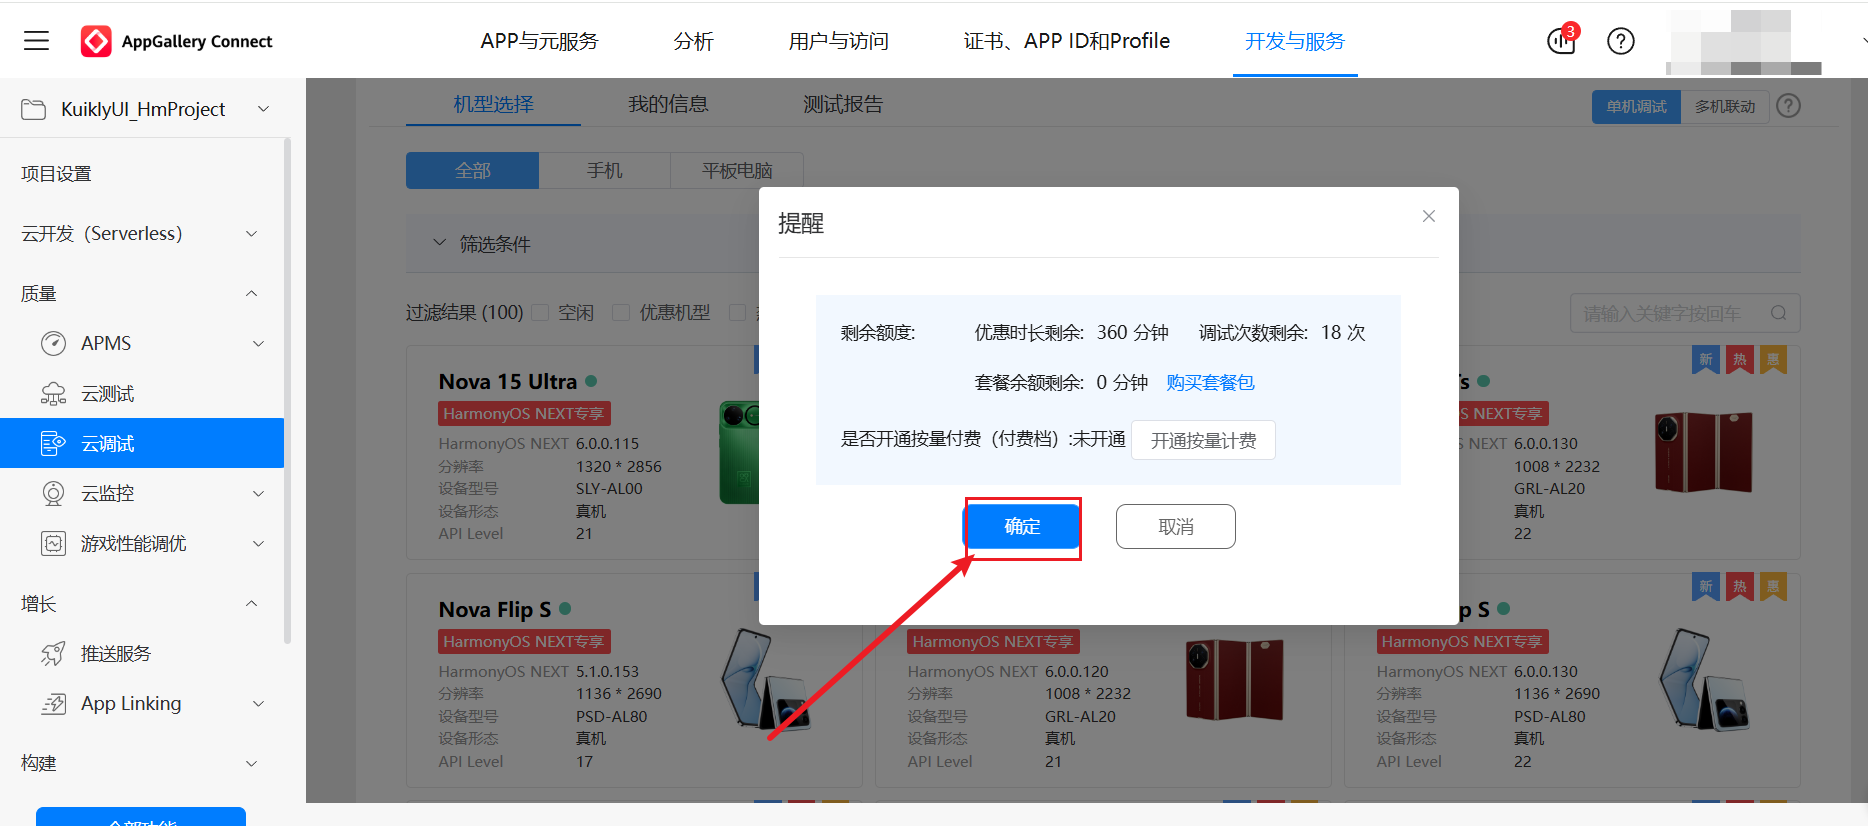The height and width of the screenshot is (826, 1868).
Task: Click the Nova 15 Ultra device title
Action: [x=508, y=381]
